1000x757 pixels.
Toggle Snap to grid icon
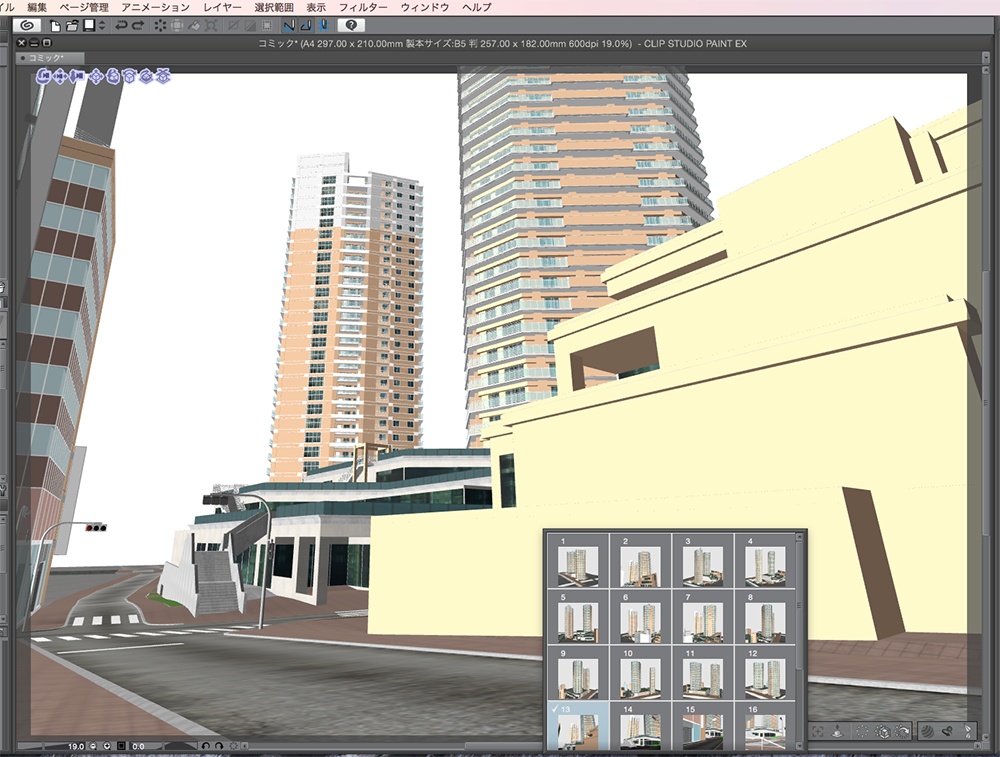pos(323,26)
